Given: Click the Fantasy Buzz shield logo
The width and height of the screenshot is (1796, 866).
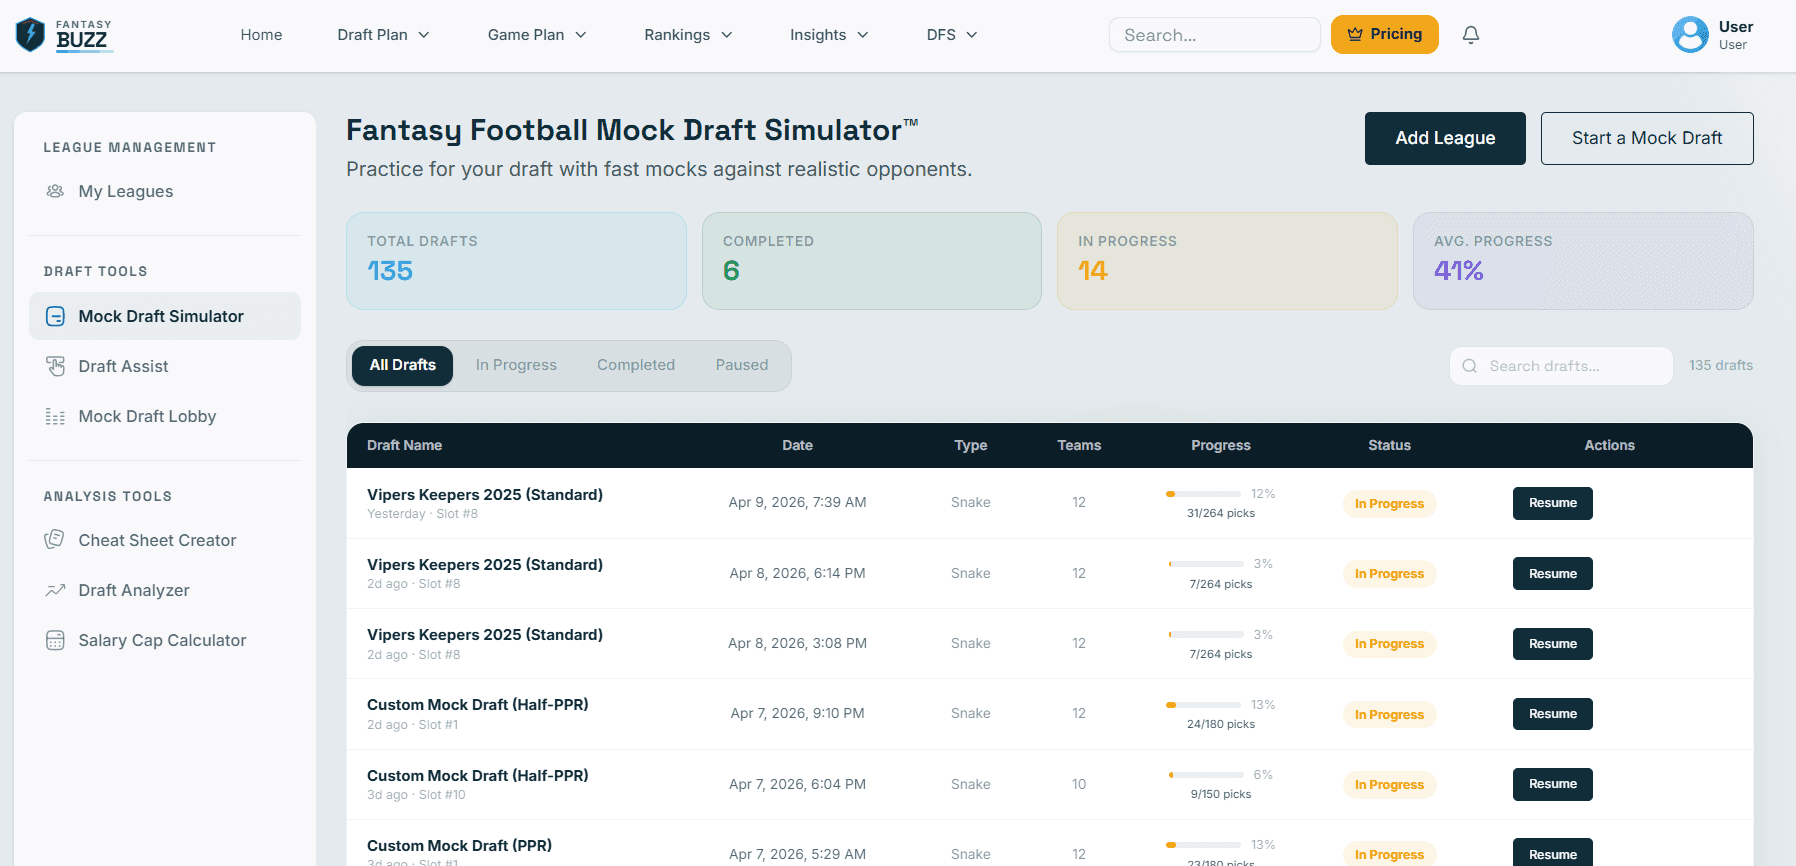Looking at the screenshot, I should (31, 35).
